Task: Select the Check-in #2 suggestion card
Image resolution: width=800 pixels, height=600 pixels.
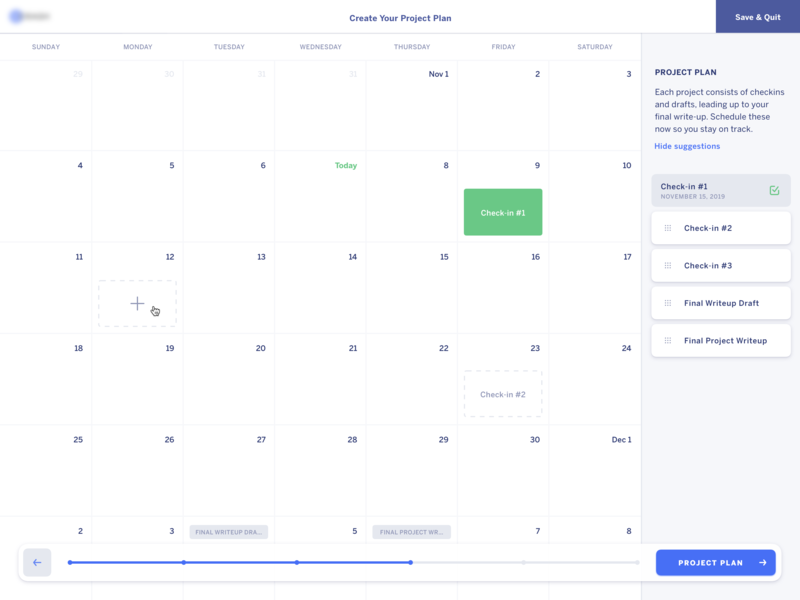Action: coord(721,228)
